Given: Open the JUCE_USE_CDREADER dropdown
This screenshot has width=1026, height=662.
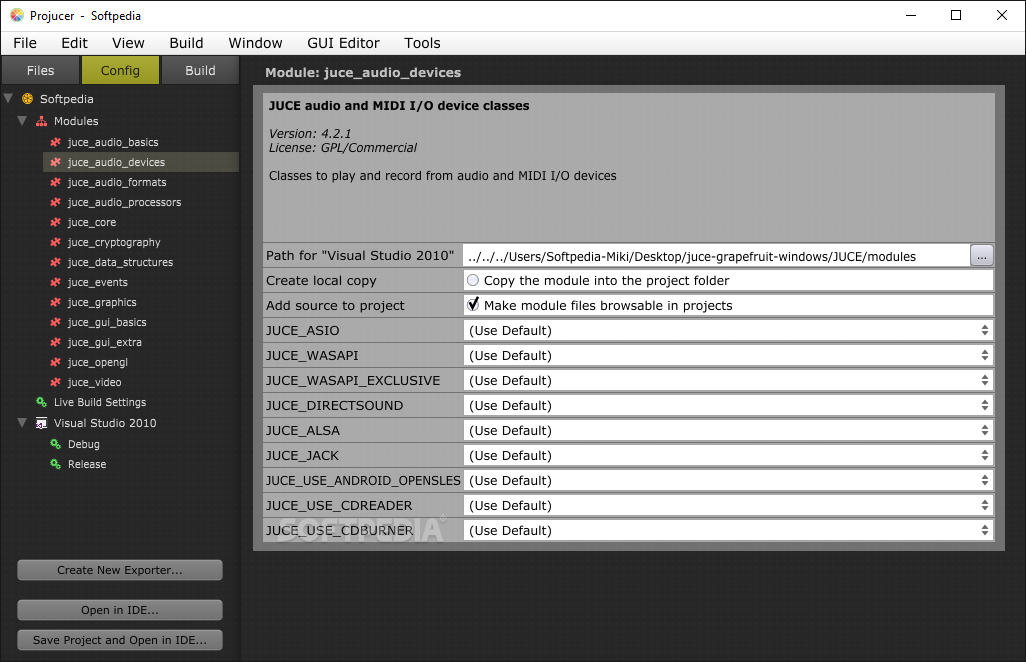Looking at the screenshot, I should click(728, 505).
